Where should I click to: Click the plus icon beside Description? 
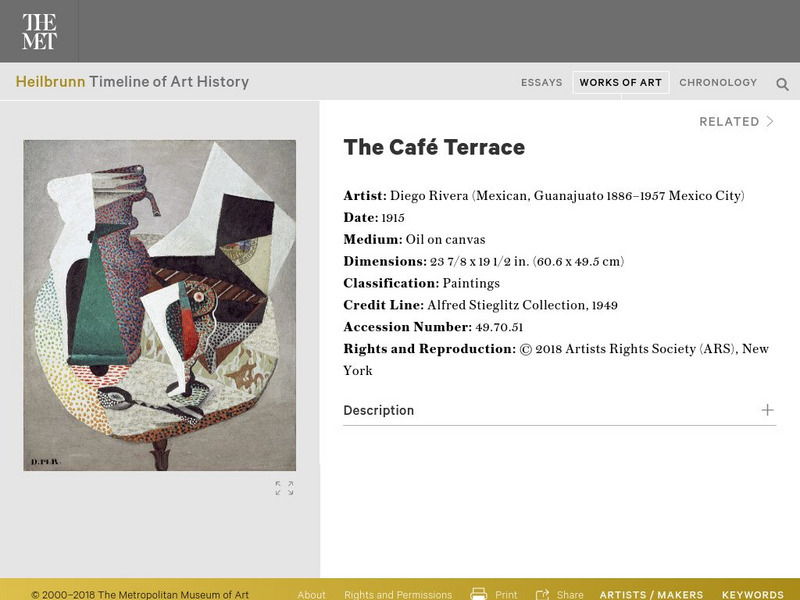pos(767,410)
